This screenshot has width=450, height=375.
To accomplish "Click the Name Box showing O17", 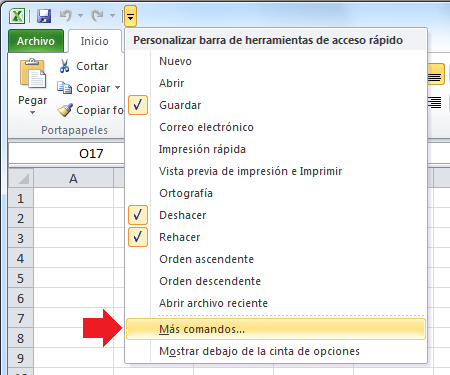I will pos(67,153).
